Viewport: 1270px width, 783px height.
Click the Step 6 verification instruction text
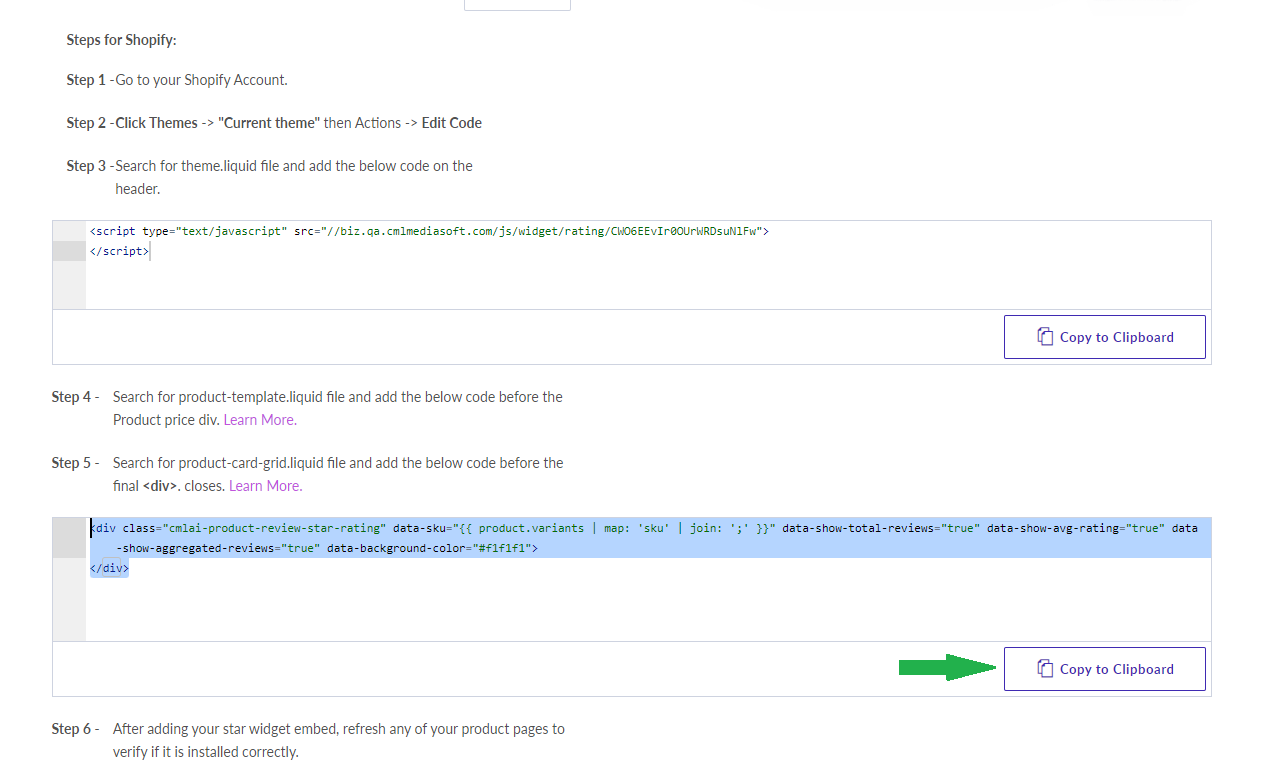tap(339, 740)
